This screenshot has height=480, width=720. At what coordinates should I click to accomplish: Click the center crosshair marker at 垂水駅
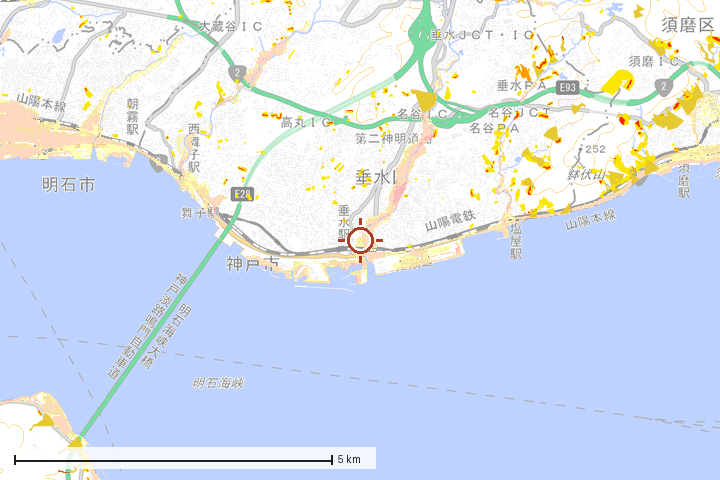(360, 240)
